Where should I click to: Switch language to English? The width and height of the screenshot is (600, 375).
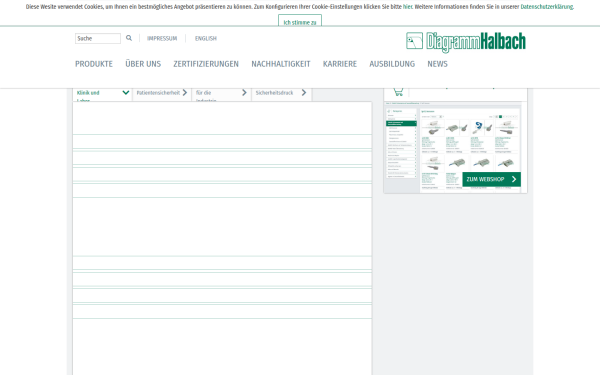click(x=205, y=38)
